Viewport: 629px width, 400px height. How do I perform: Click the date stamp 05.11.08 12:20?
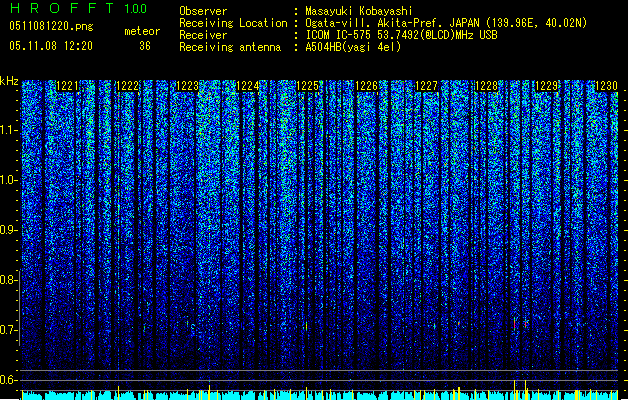51,46
